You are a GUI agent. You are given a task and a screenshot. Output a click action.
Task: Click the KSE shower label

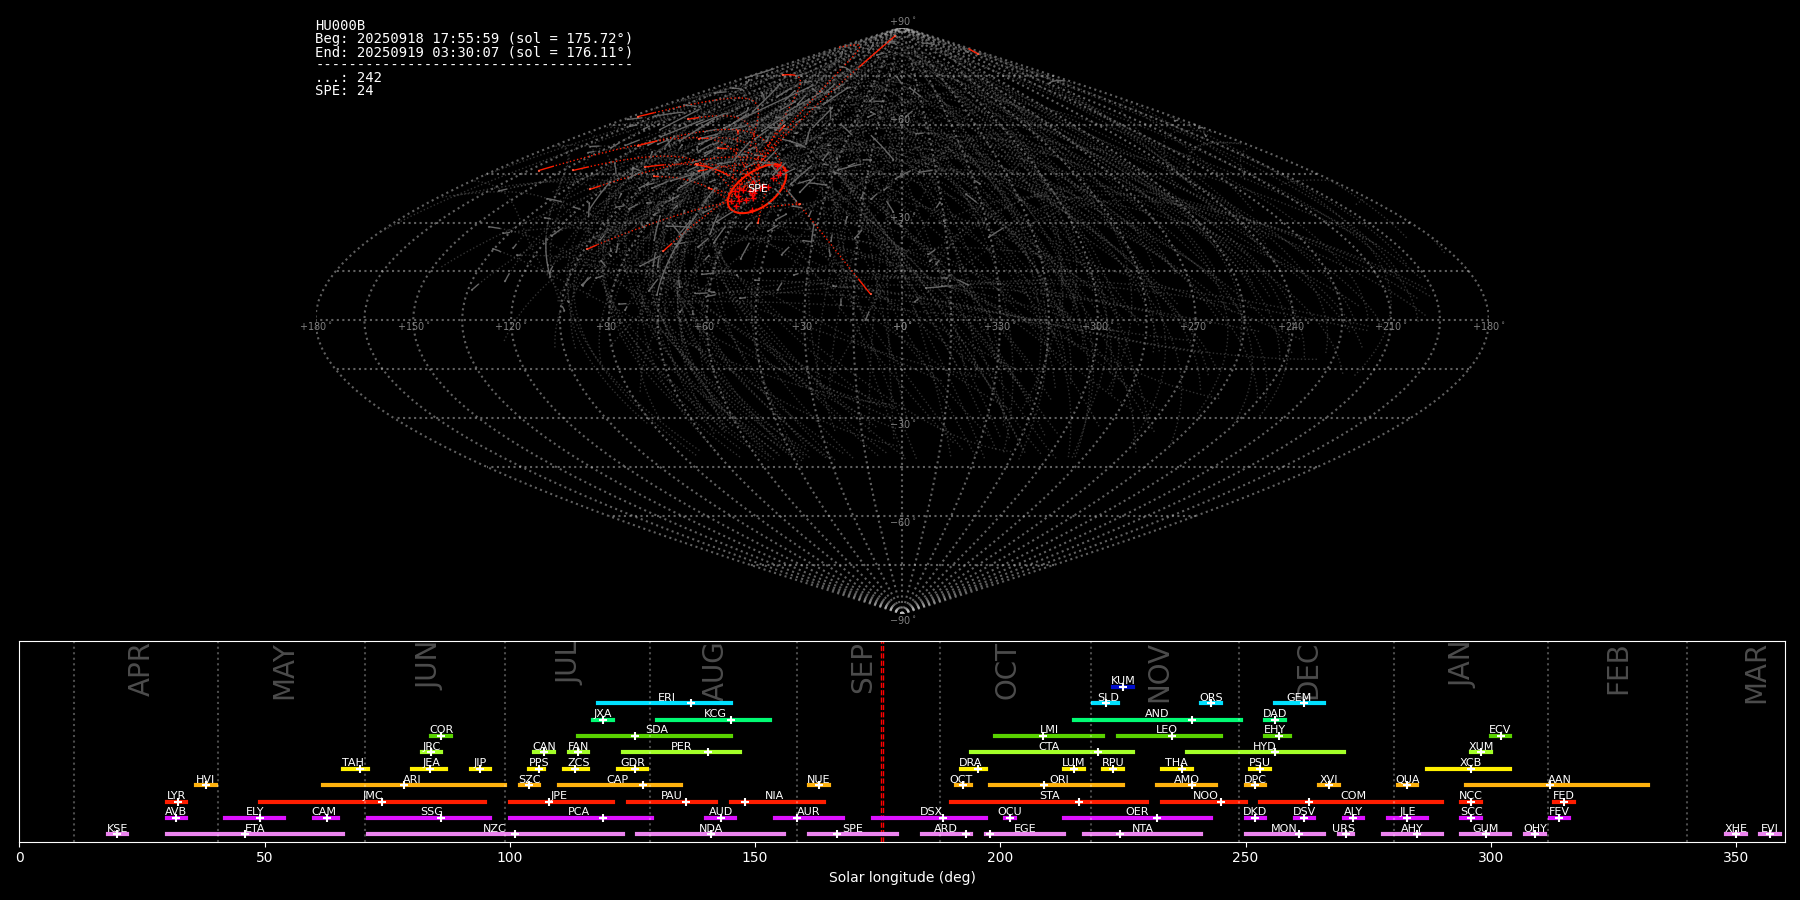pos(117,829)
